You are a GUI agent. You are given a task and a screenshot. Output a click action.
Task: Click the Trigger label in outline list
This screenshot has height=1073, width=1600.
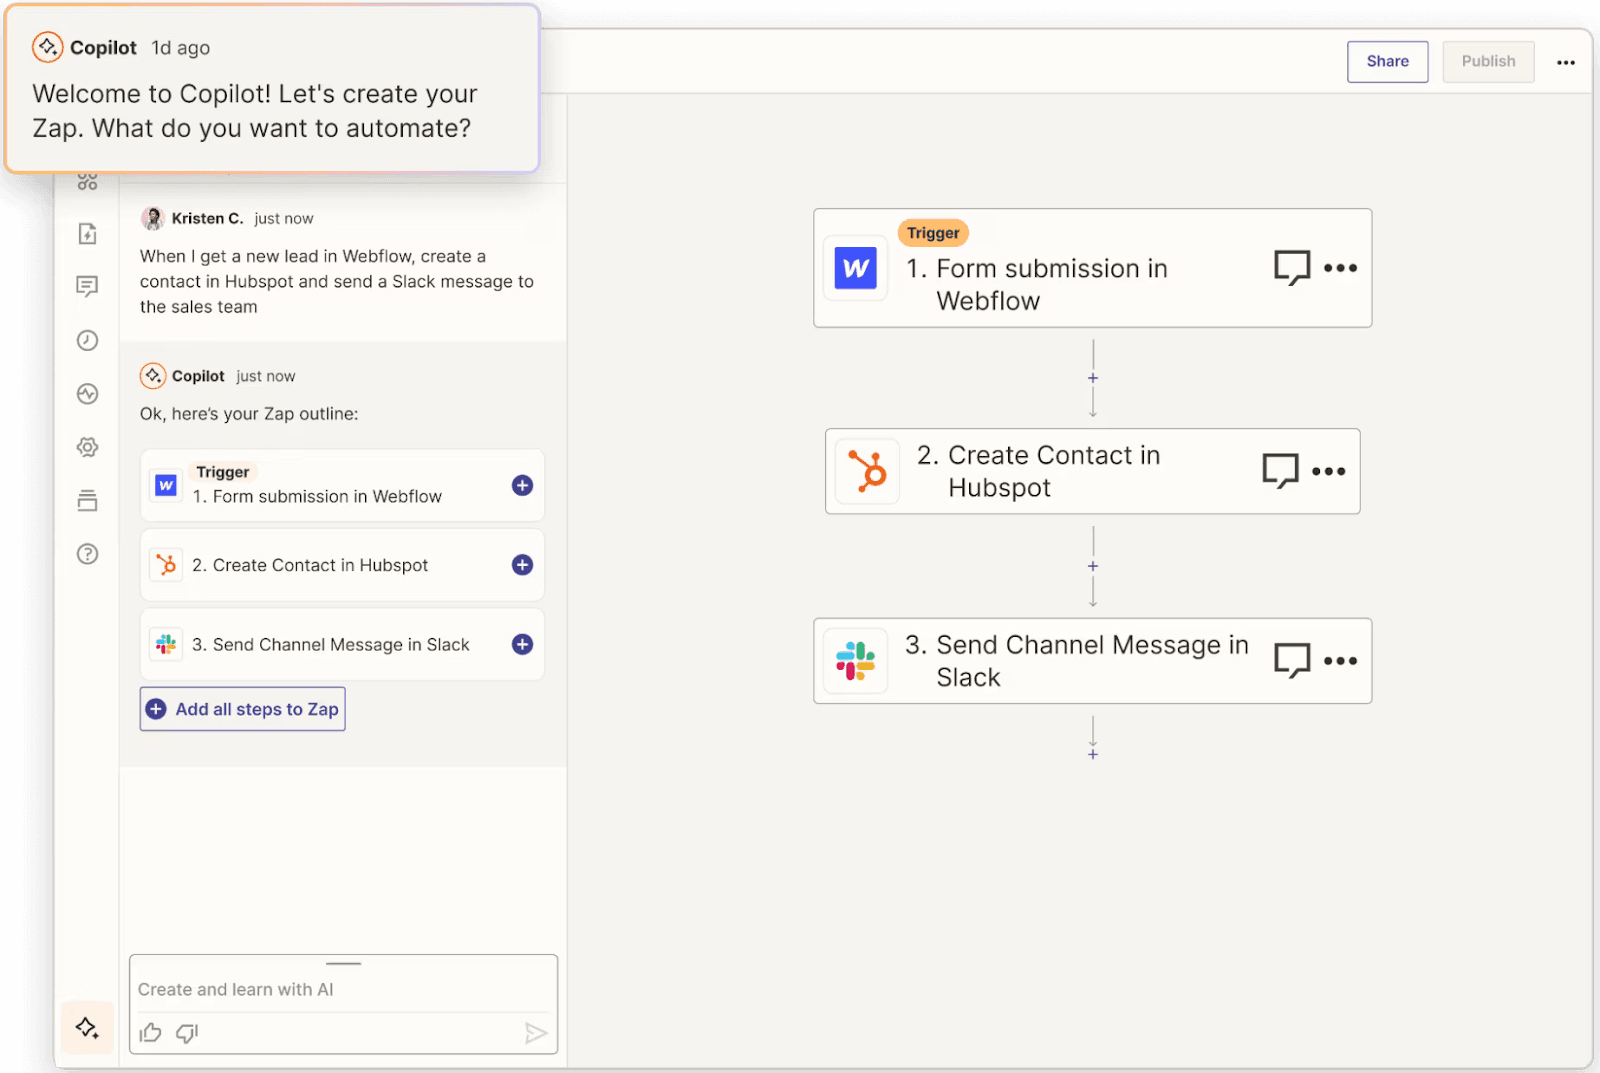pyautogui.click(x=223, y=472)
